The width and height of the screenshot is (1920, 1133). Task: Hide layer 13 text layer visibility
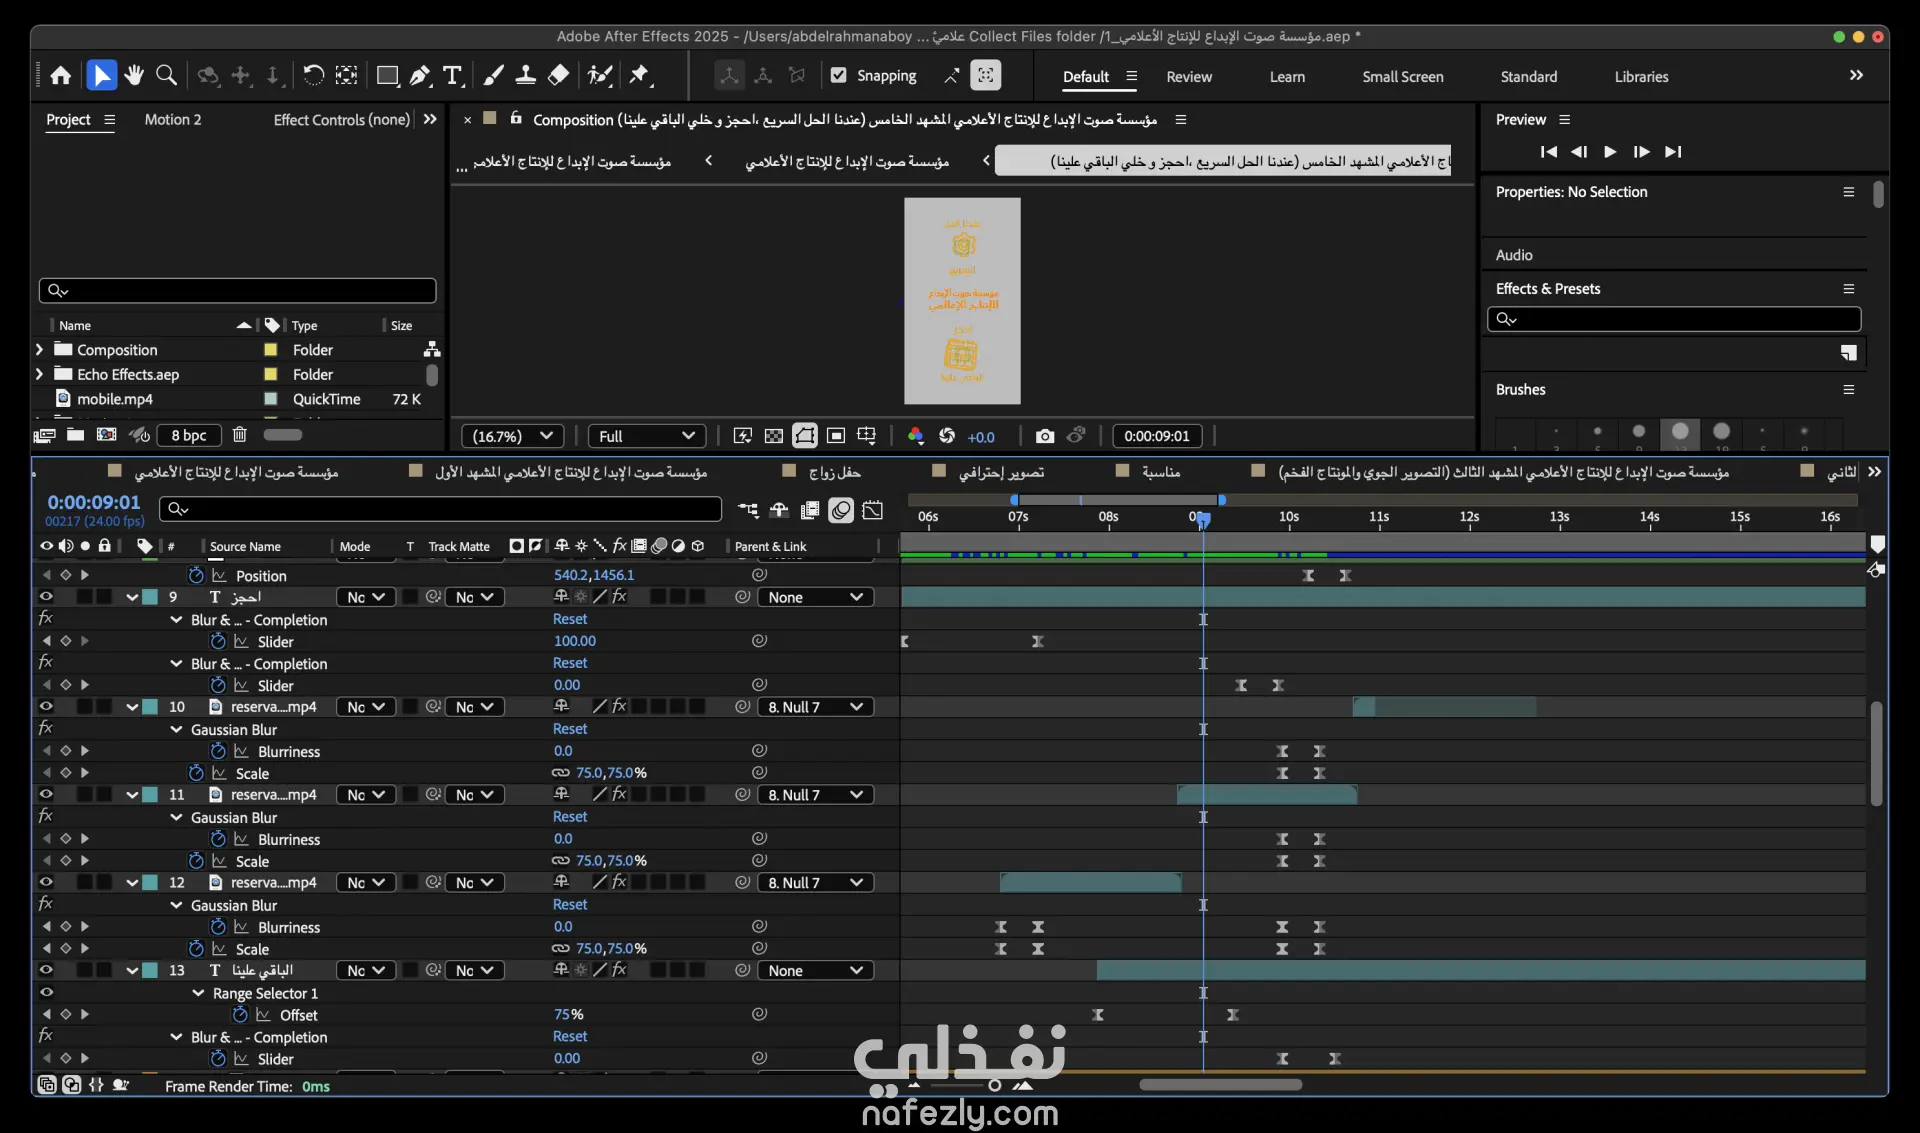[46, 970]
